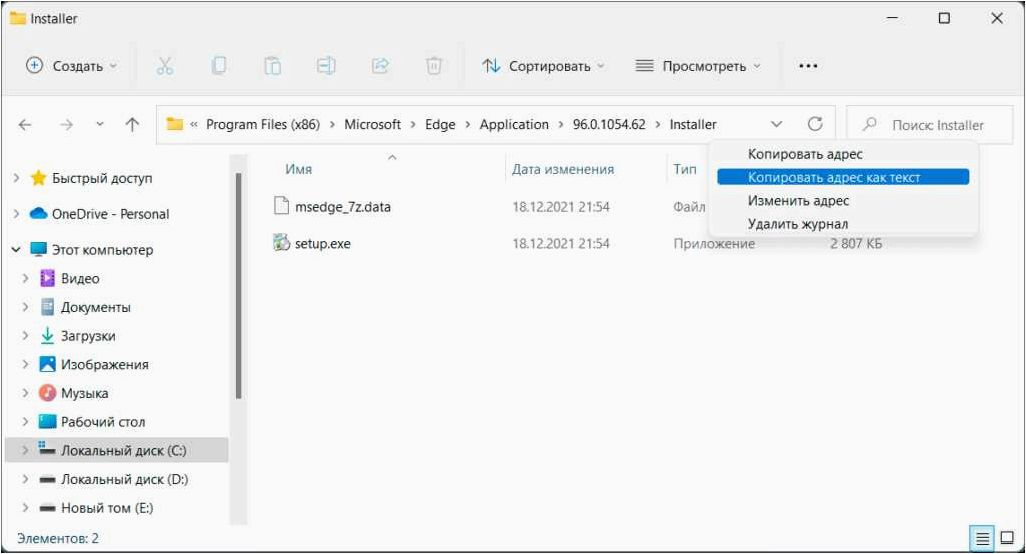Click 96.0.1054.62 breadcrumb segment
This screenshot has height=554, width=1026.
pyautogui.click(x=609, y=124)
